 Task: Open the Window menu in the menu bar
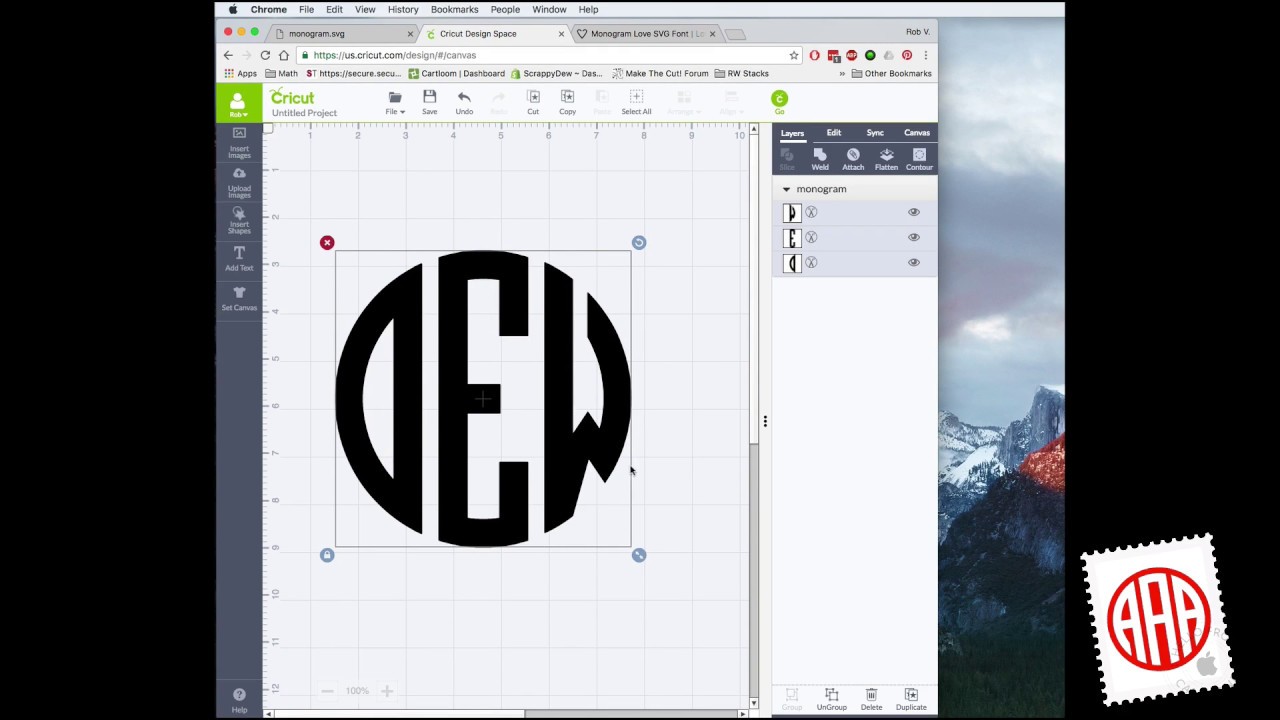[x=549, y=9]
